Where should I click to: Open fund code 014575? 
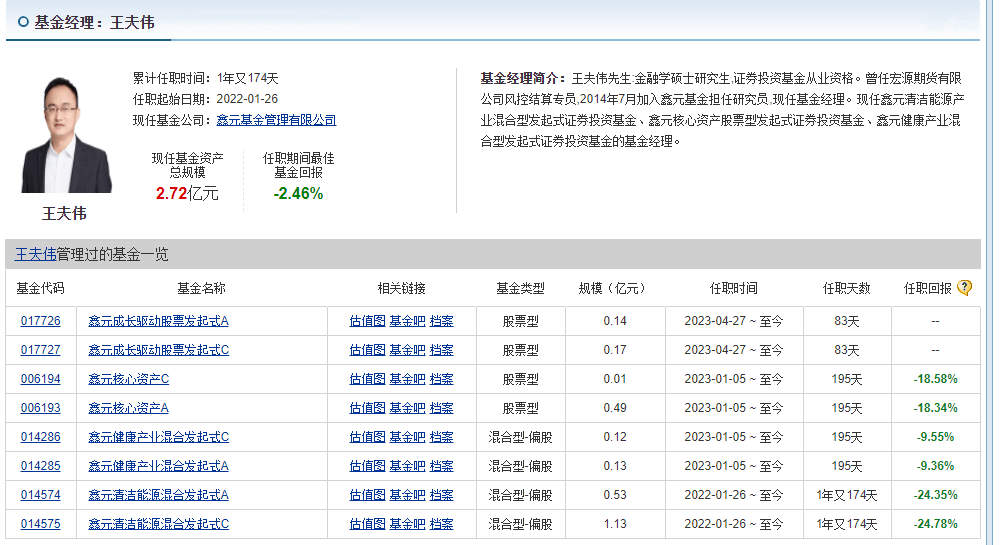pyautogui.click(x=40, y=524)
